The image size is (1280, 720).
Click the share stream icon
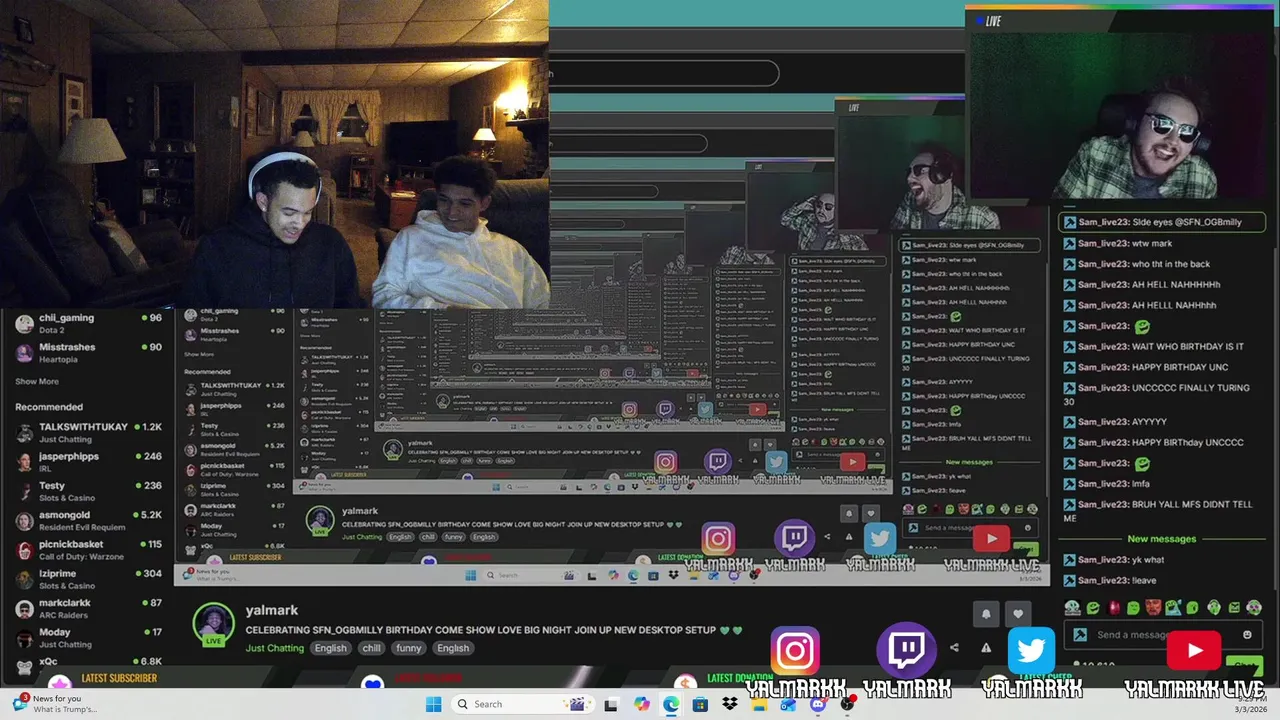(954, 648)
